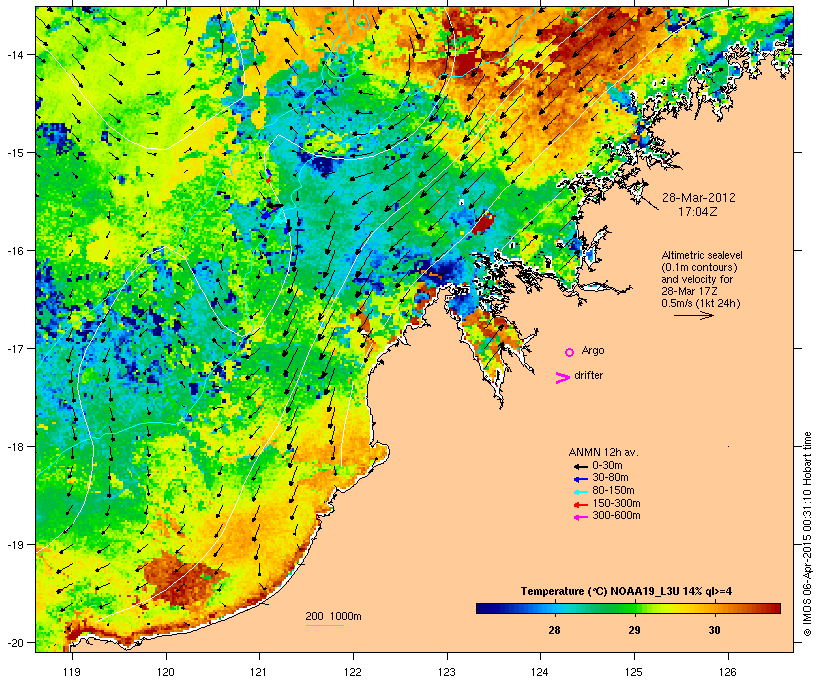Viewport: 820px width, 680px height.
Task: Click the latitude axis label -20
Action: pyautogui.click(x=14, y=642)
